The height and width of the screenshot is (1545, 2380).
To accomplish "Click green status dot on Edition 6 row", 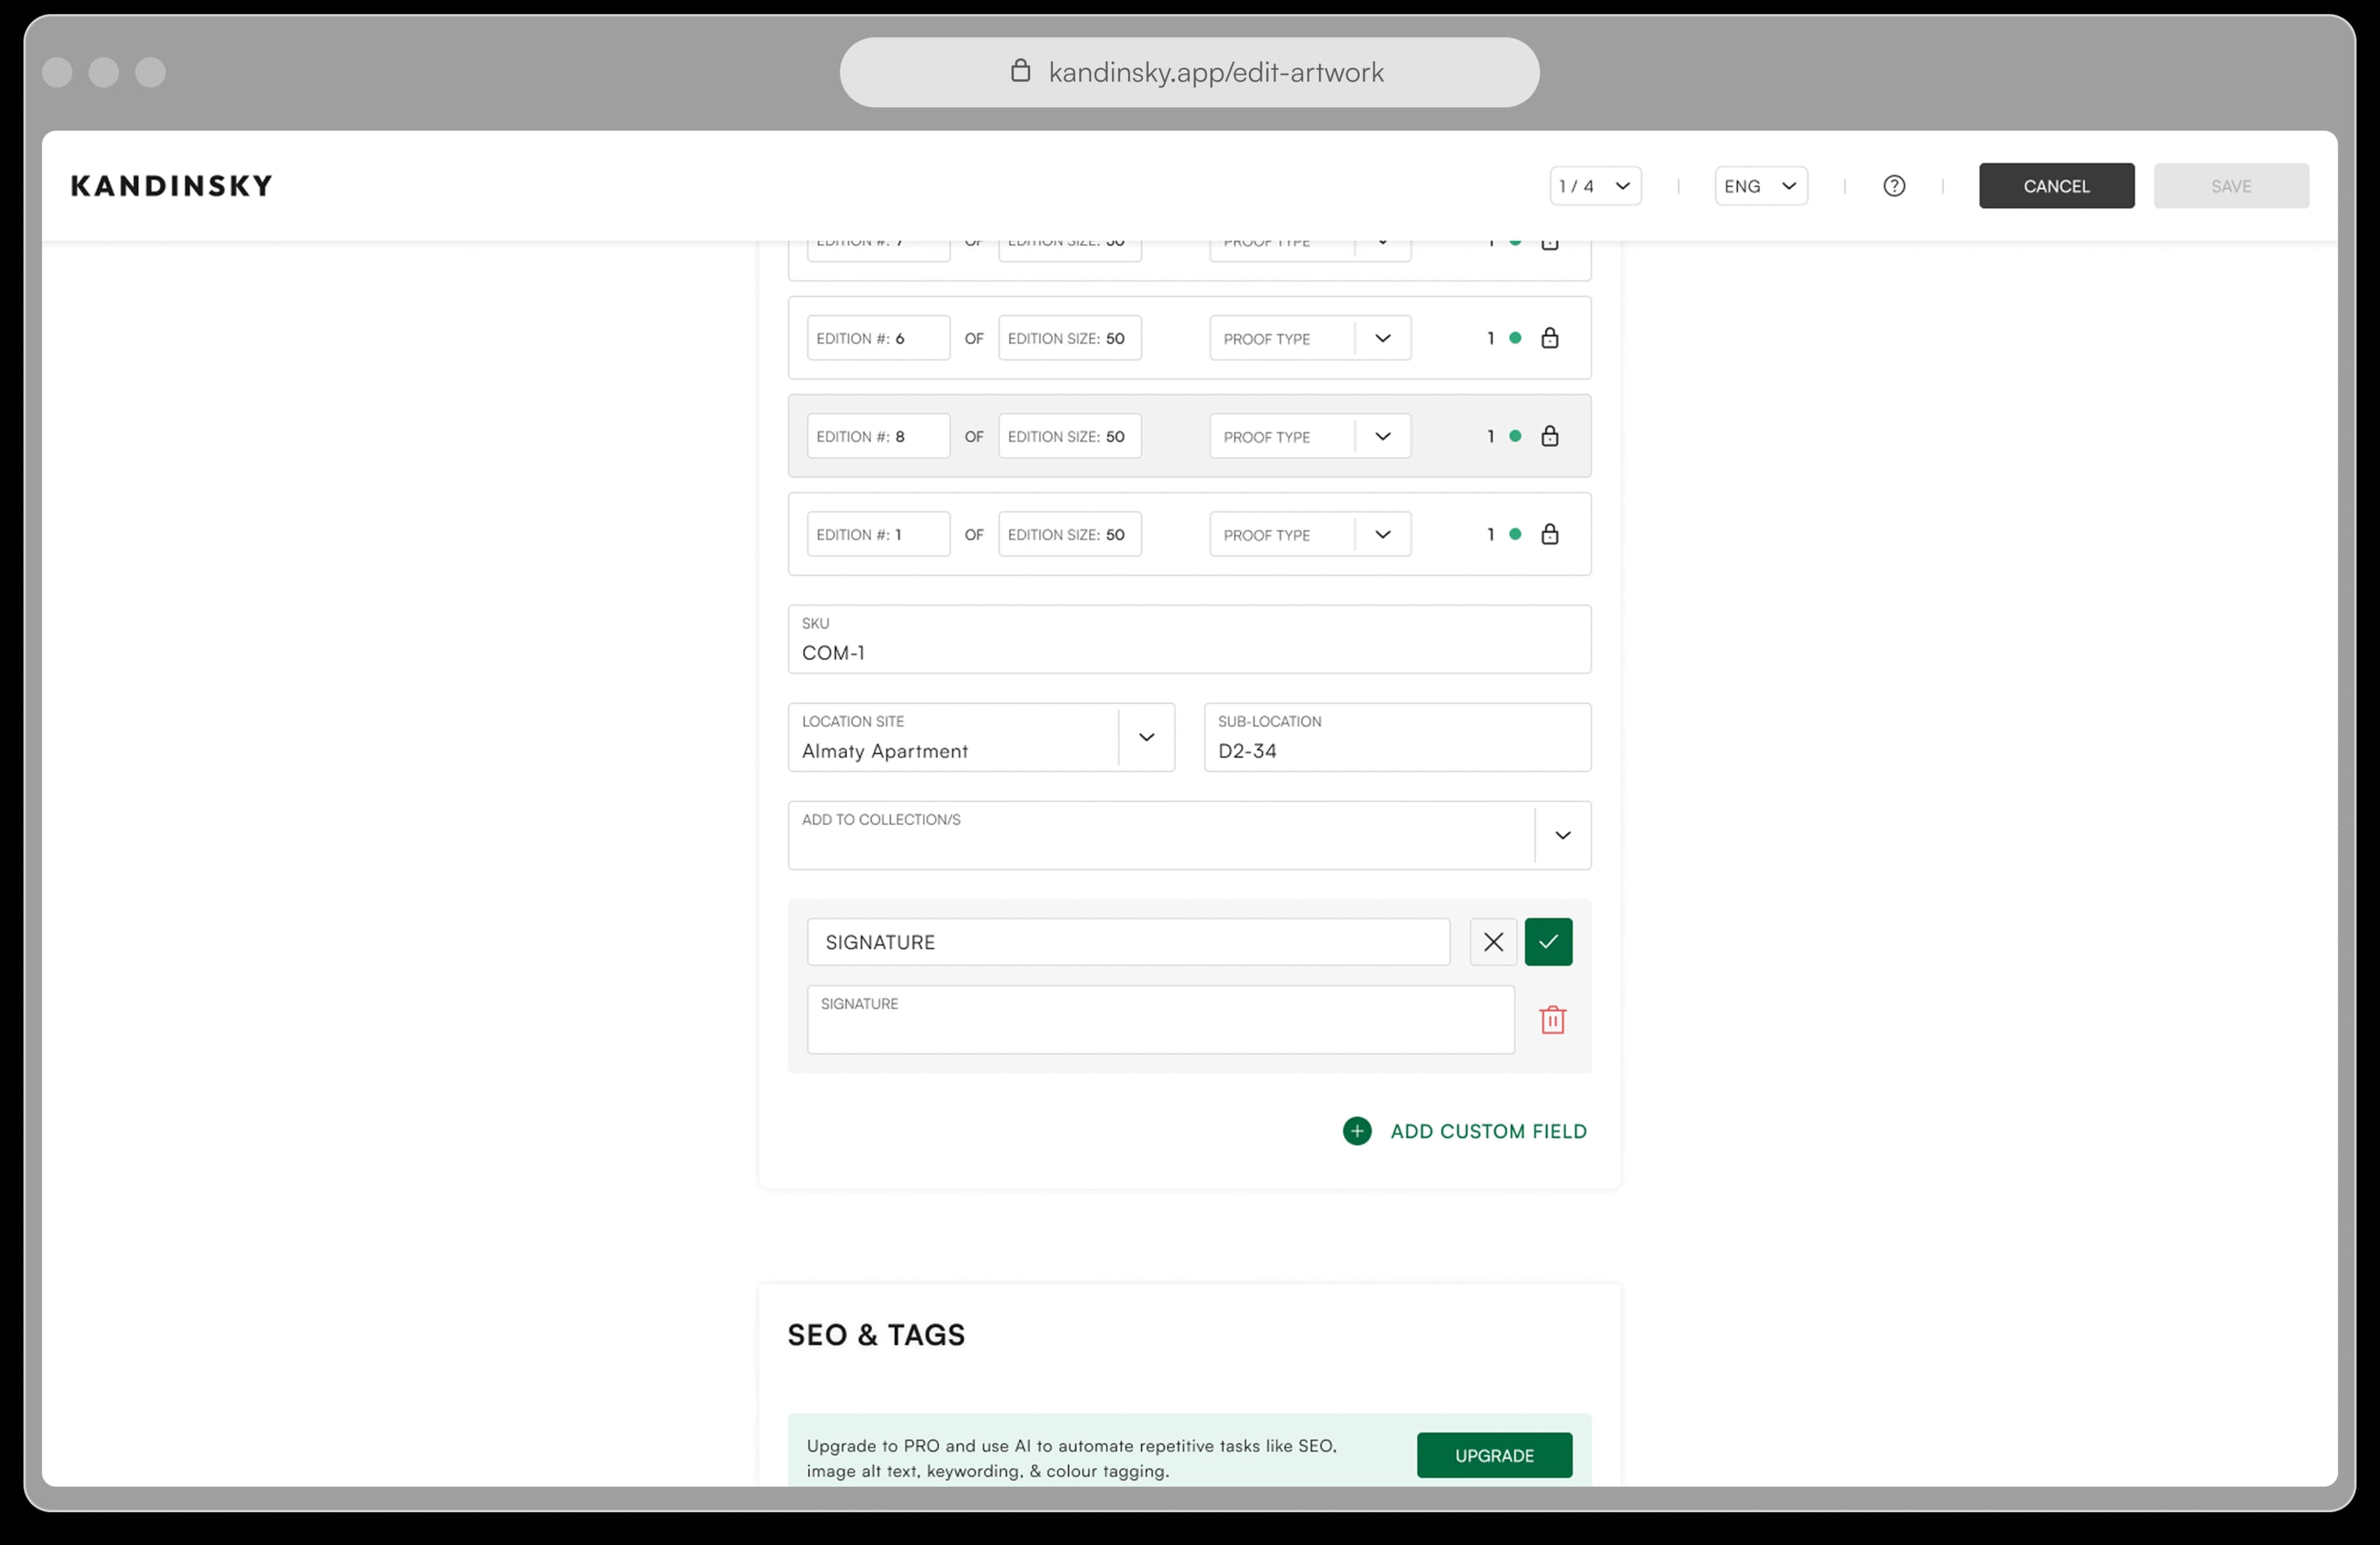I will (1515, 338).
